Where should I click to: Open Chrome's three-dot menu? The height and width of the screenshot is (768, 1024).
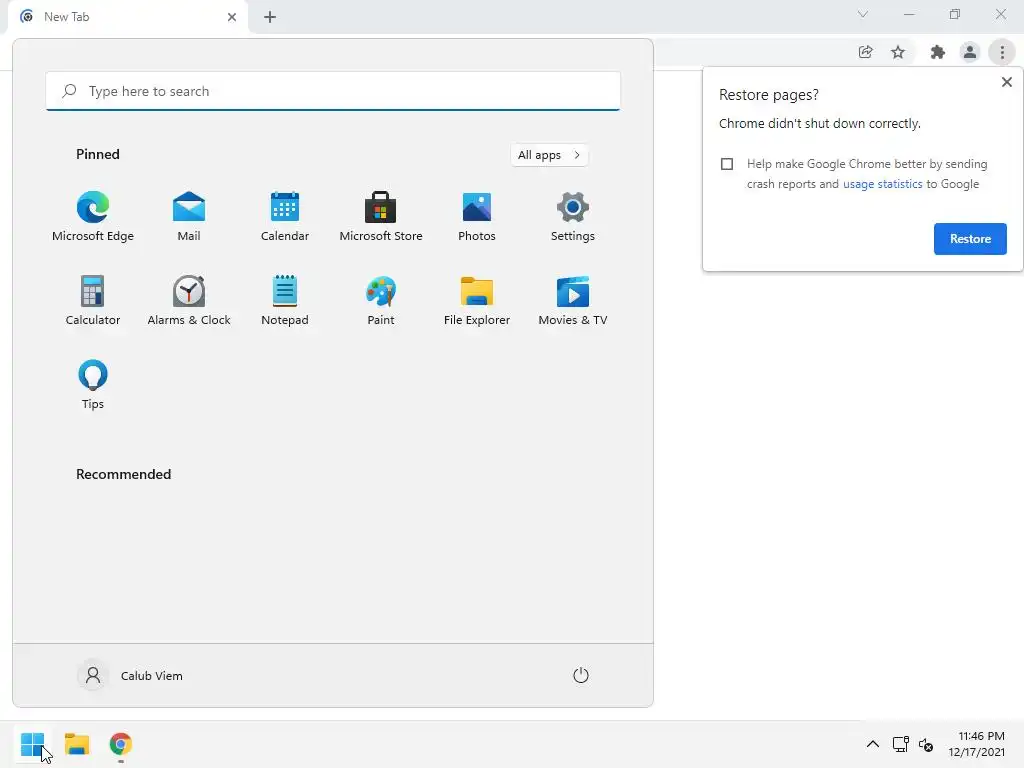[1002, 52]
